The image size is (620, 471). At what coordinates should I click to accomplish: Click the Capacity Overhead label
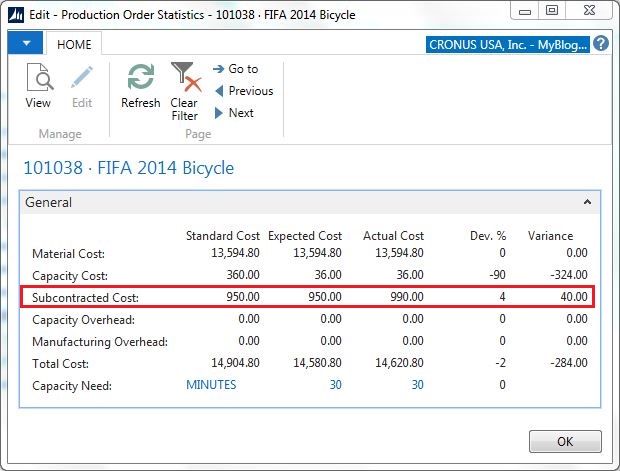click(x=83, y=320)
